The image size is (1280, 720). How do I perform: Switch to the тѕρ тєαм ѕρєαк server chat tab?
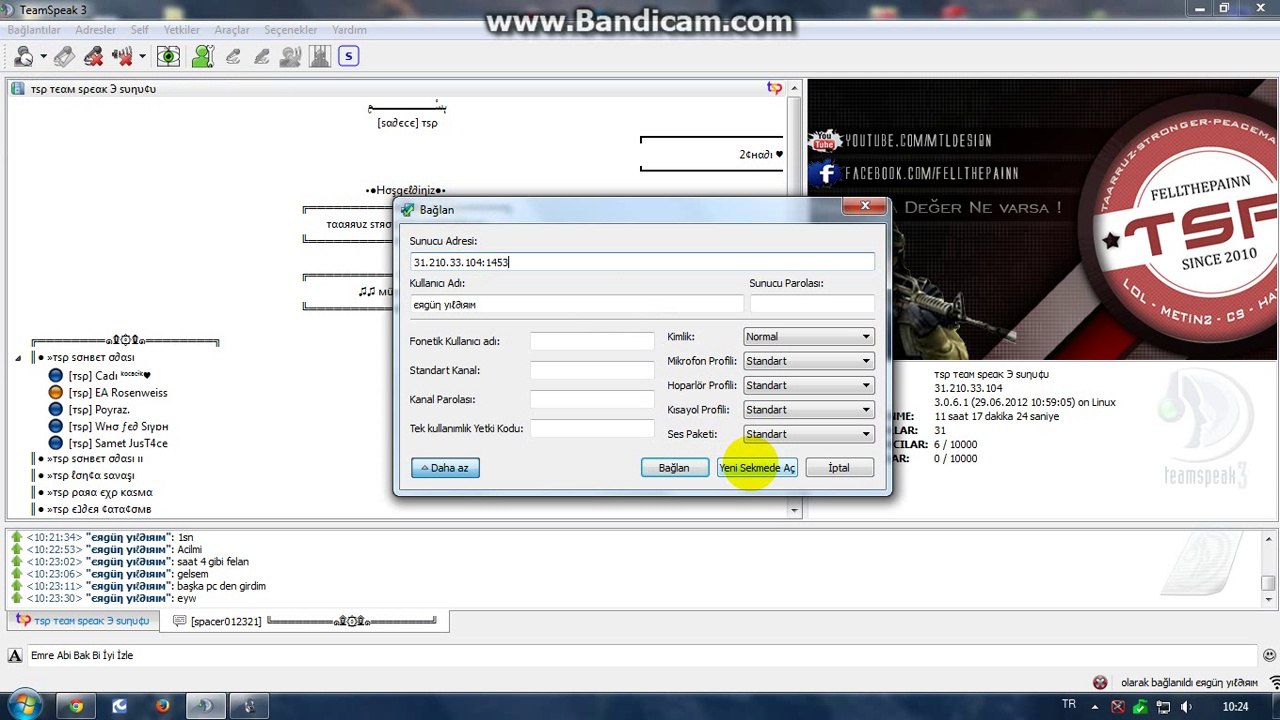click(83, 621)
